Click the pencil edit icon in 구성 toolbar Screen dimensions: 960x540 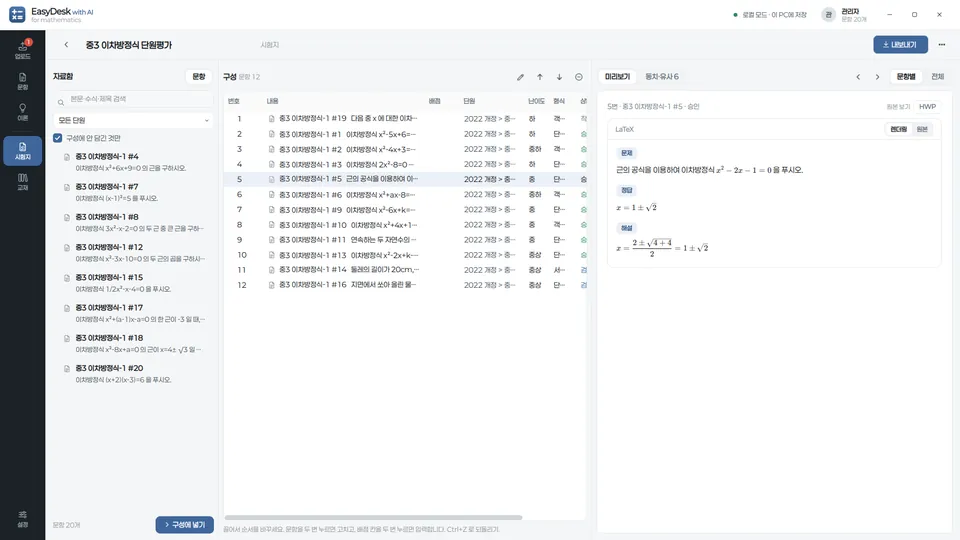520,77
